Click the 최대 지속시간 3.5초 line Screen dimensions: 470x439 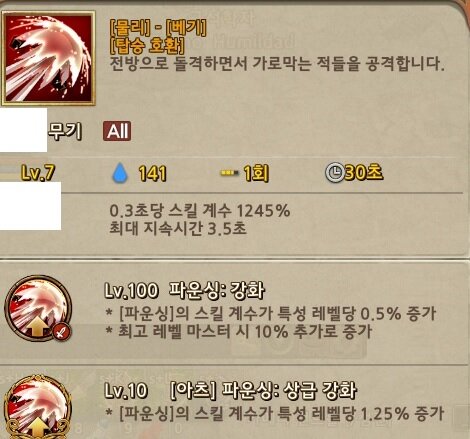[x=178, y=229]
